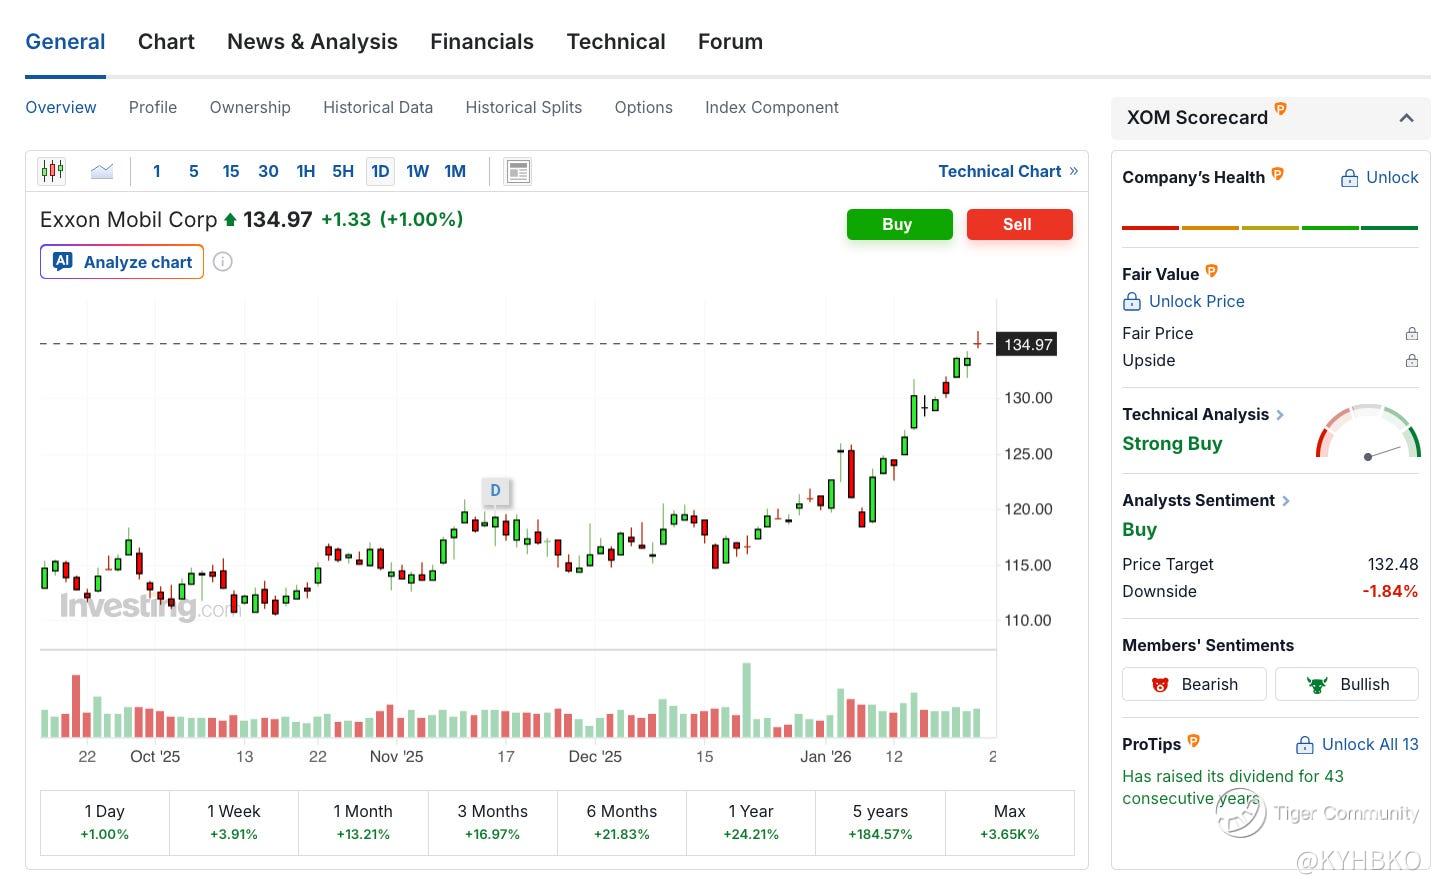Image resolution: width=1450 pixels, height=894 pixels.
Task: Select the 1 Day performance range
Action: point(105,822)
